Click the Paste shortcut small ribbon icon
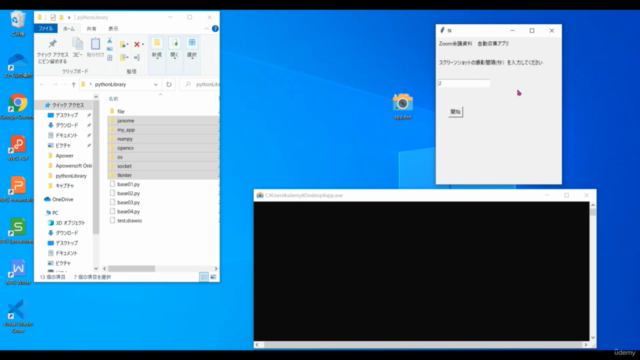 pos(109,58)
